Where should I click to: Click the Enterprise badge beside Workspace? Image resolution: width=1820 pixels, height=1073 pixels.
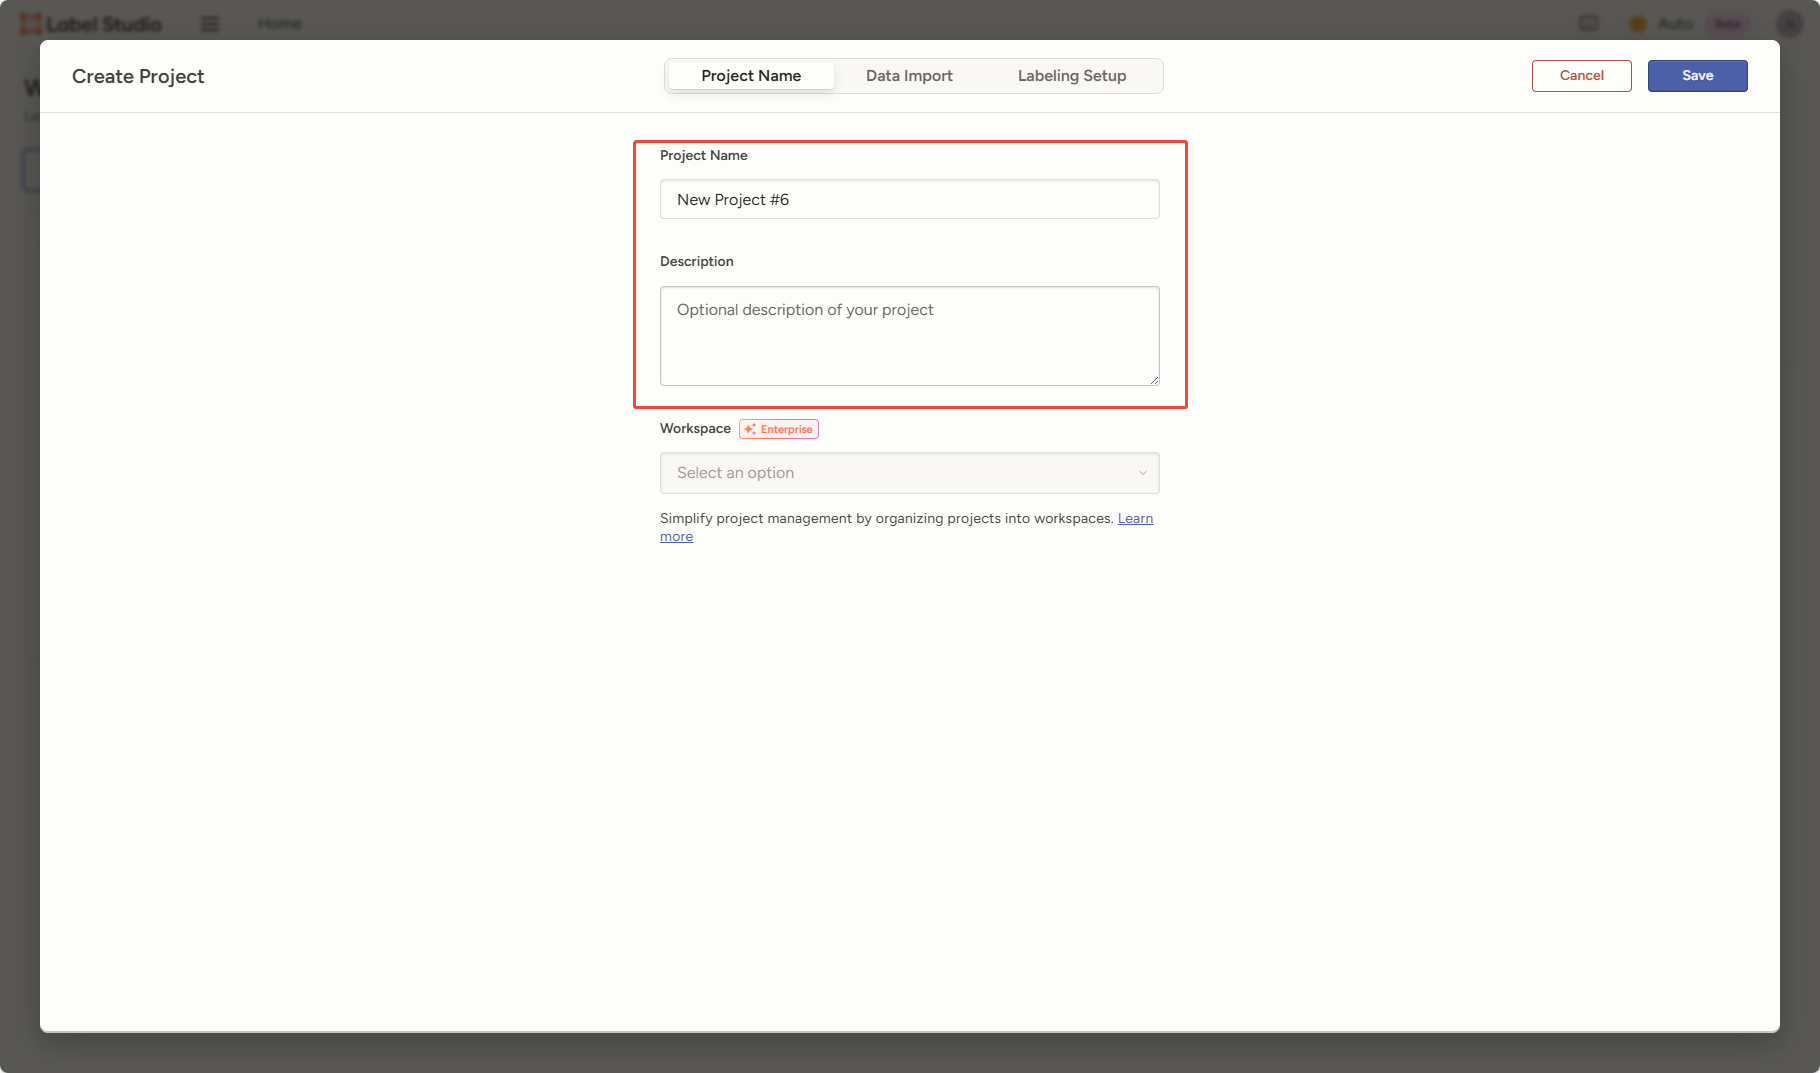point(779,429)
